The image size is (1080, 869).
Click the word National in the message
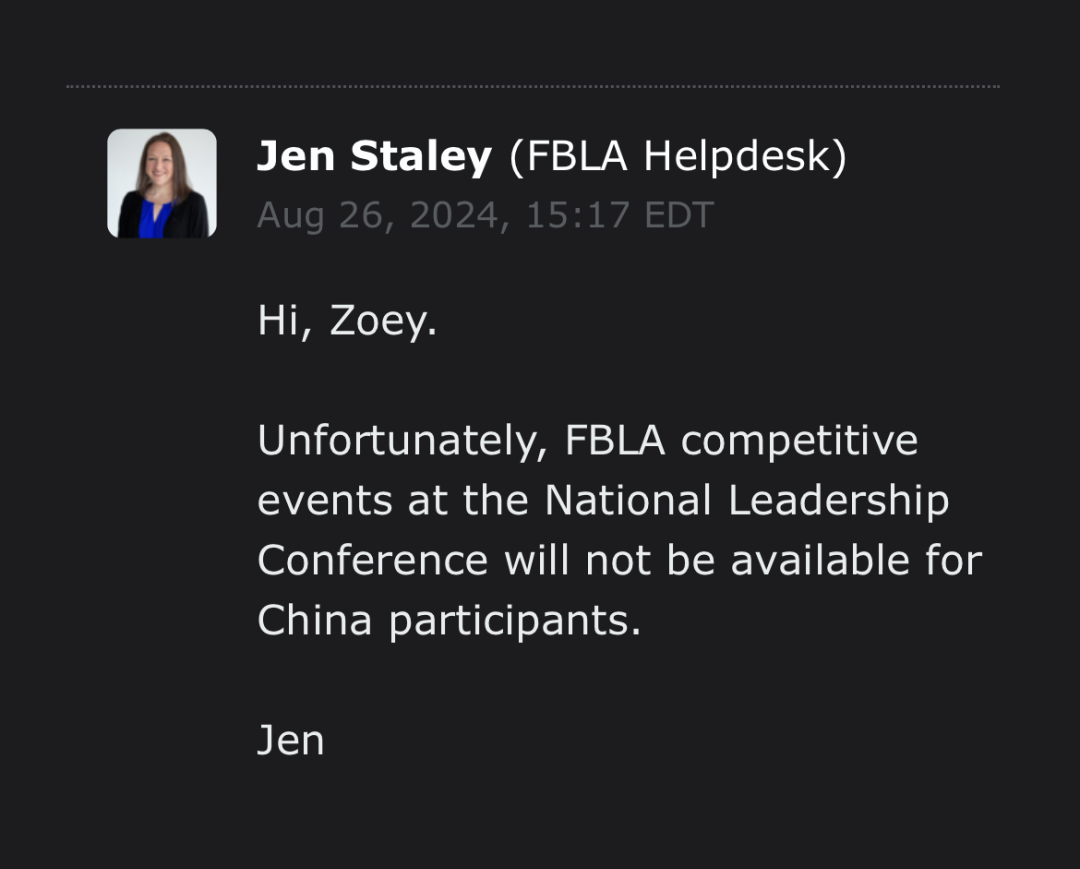pos(629,500)
